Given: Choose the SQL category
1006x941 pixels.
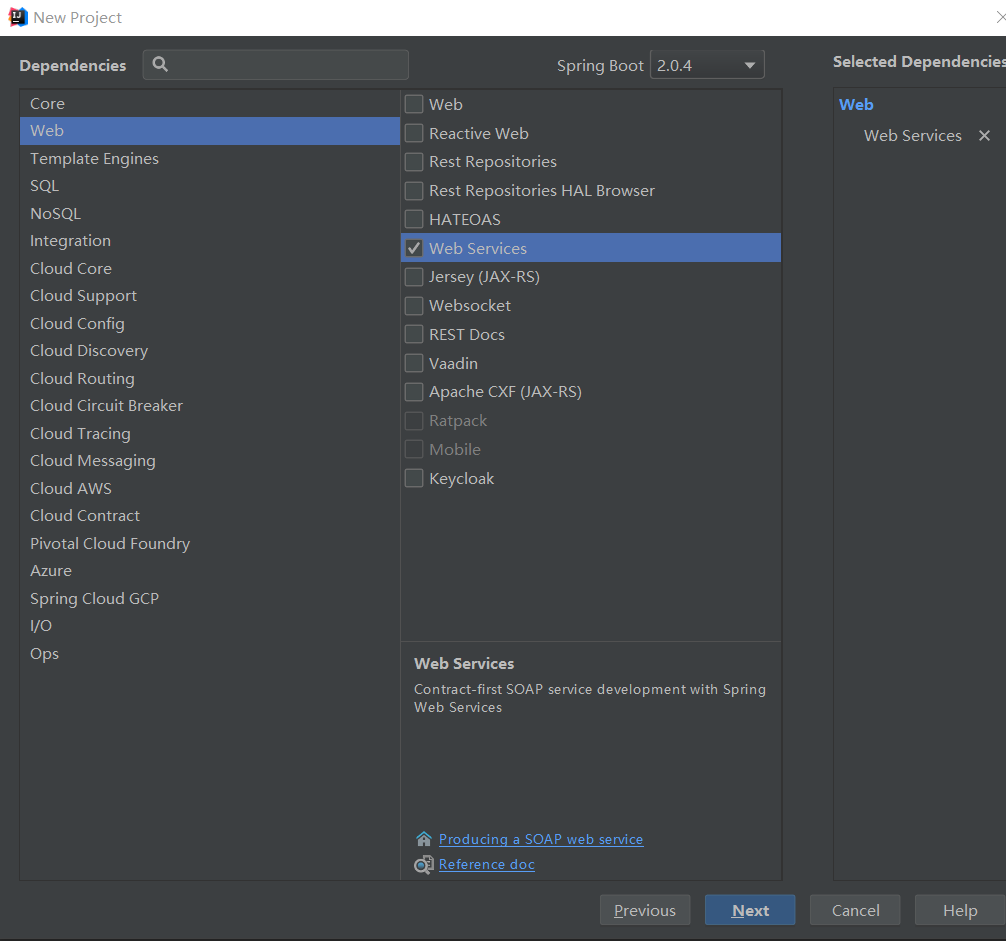Looking at the screenshot, I should coord(210,186).
